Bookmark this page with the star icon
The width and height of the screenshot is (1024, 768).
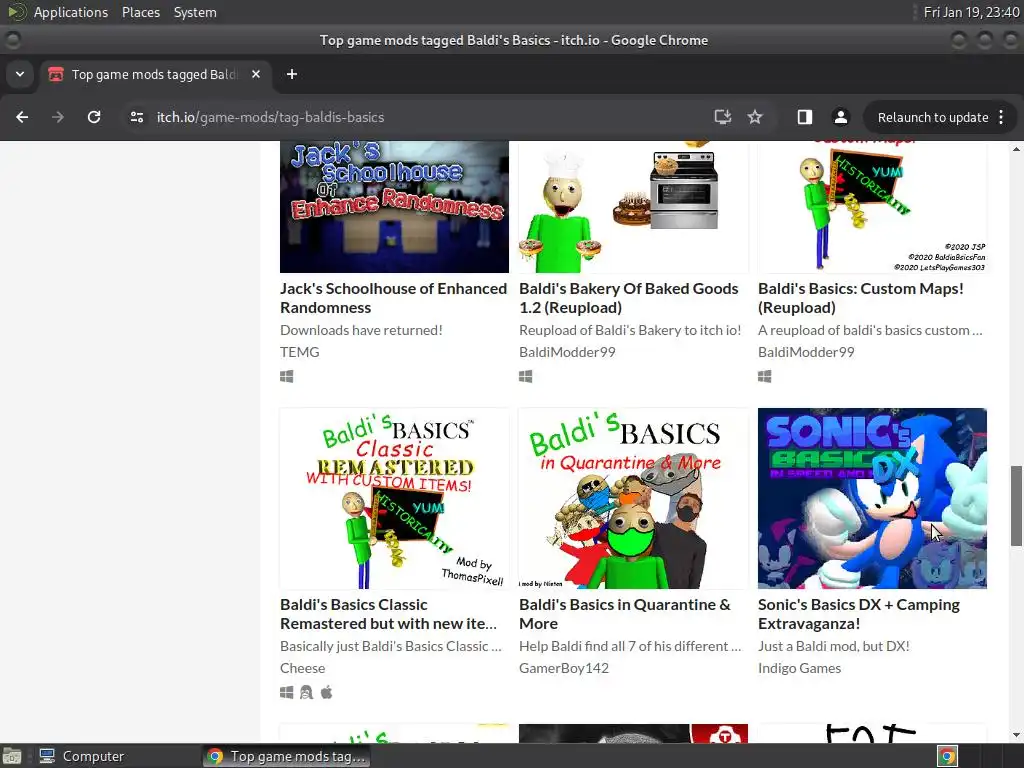[x=755, y=117]
